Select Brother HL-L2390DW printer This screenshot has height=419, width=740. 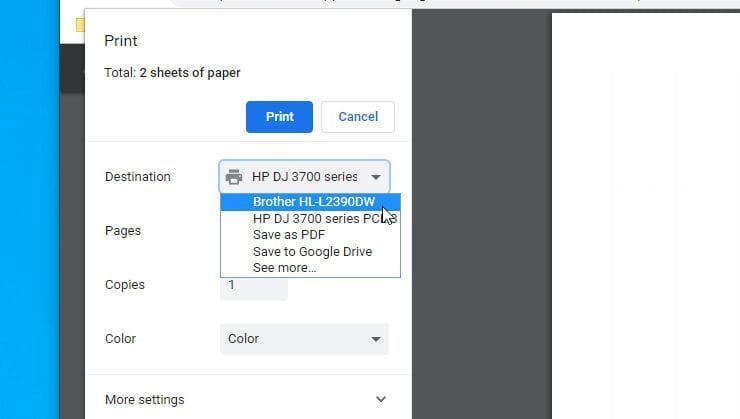pyautogui.click(x=313, y=202)
